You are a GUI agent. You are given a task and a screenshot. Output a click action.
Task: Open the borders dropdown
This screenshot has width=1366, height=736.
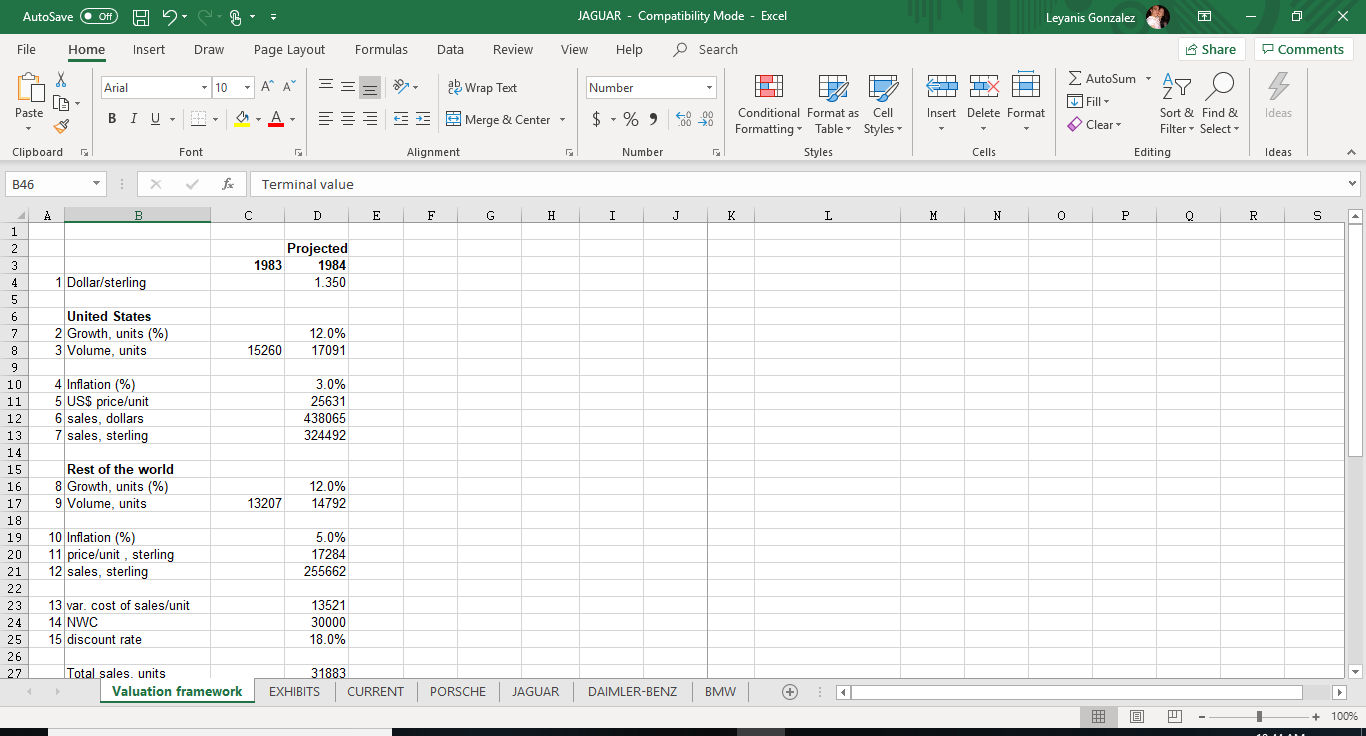(x=215, y=120)
